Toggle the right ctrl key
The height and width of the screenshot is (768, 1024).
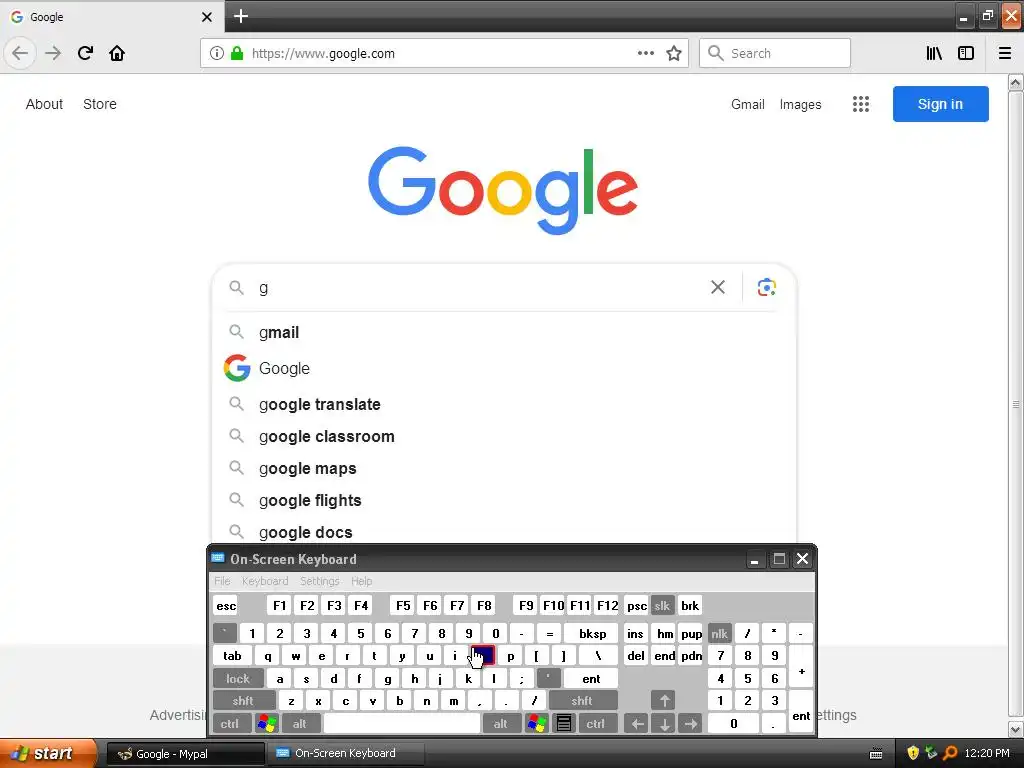tap(596, 724)
